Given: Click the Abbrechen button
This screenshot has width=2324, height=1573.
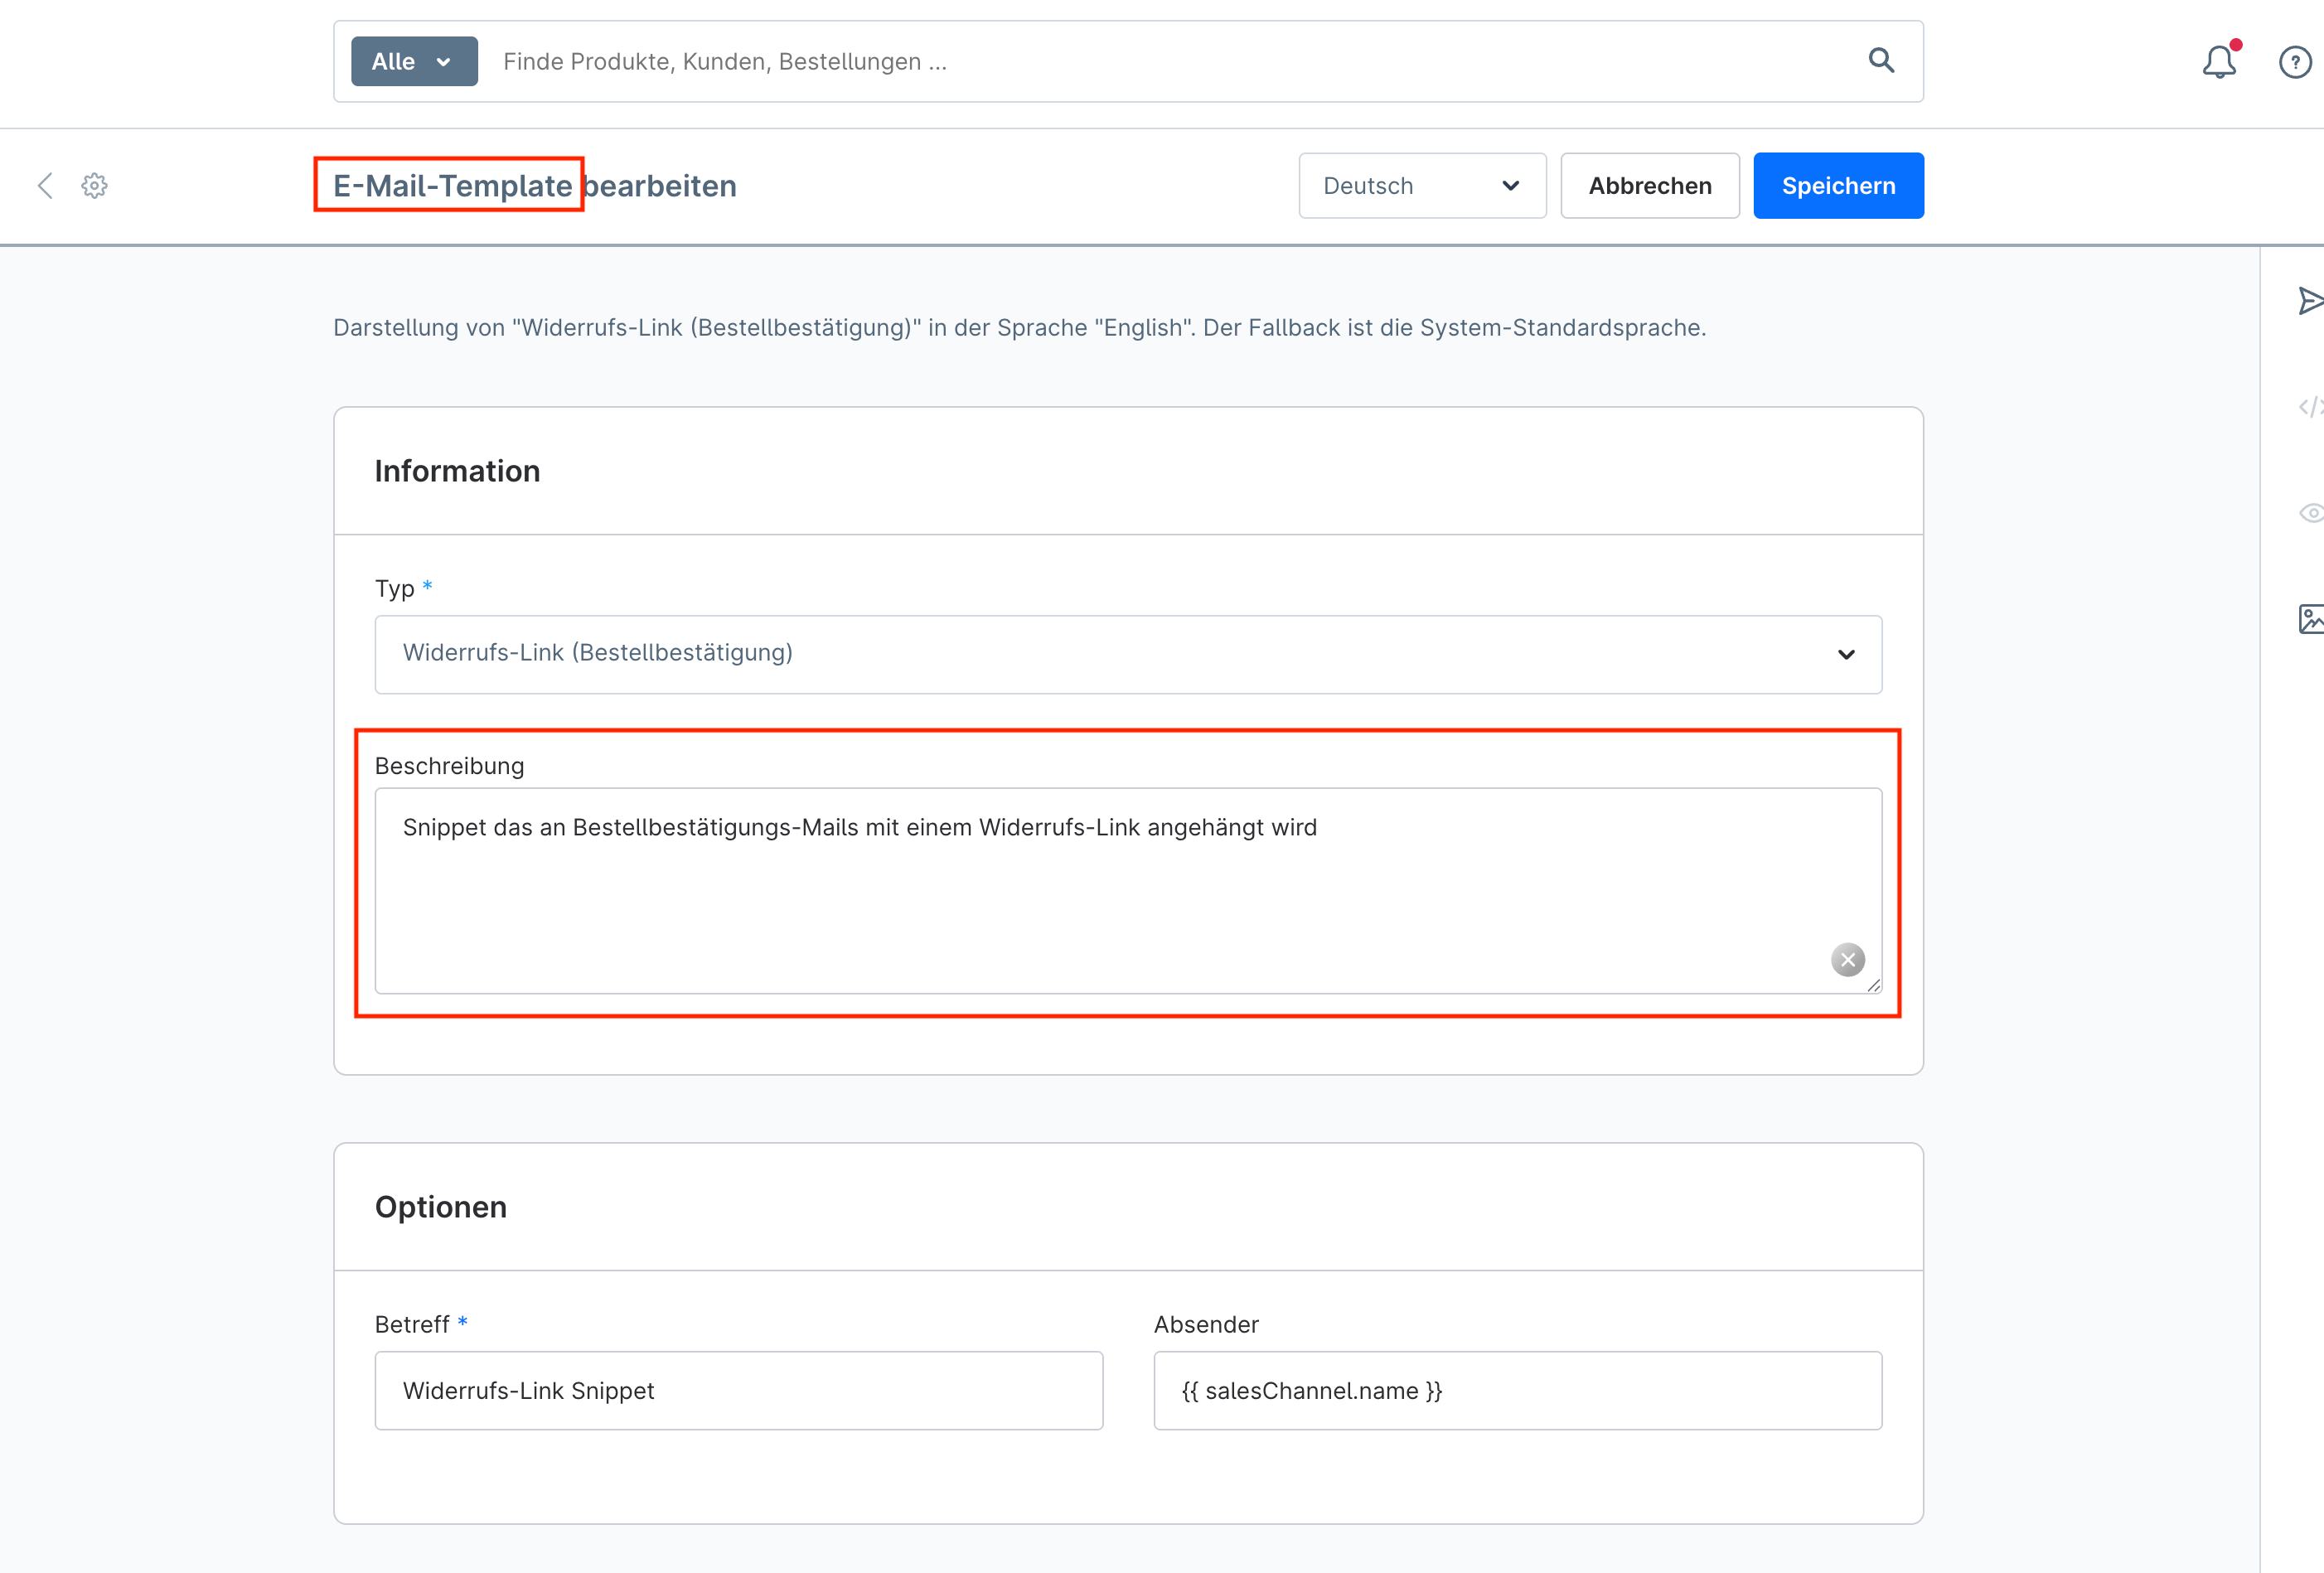Looking at the screenshot, I should [x=1649, y=186].
